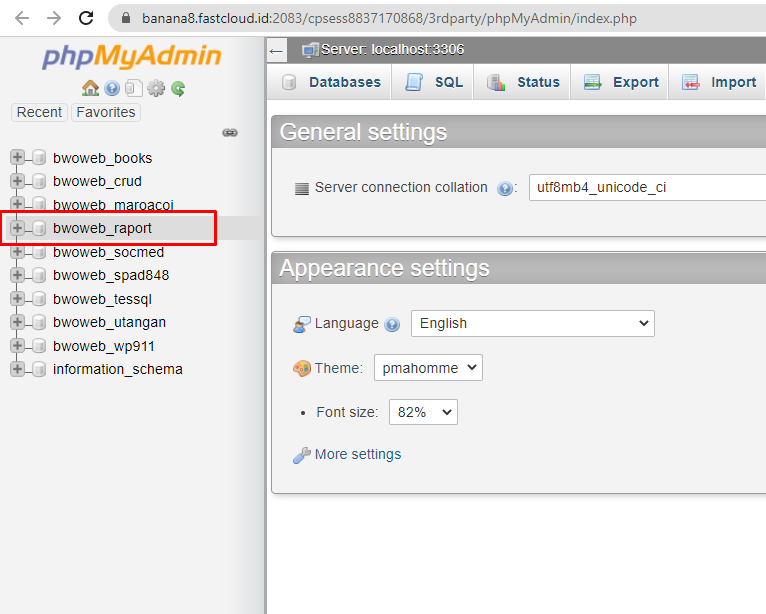This screenshot has width=766, height=614.
Task: Click the padlock site info icon
Action: coord(126,18)
